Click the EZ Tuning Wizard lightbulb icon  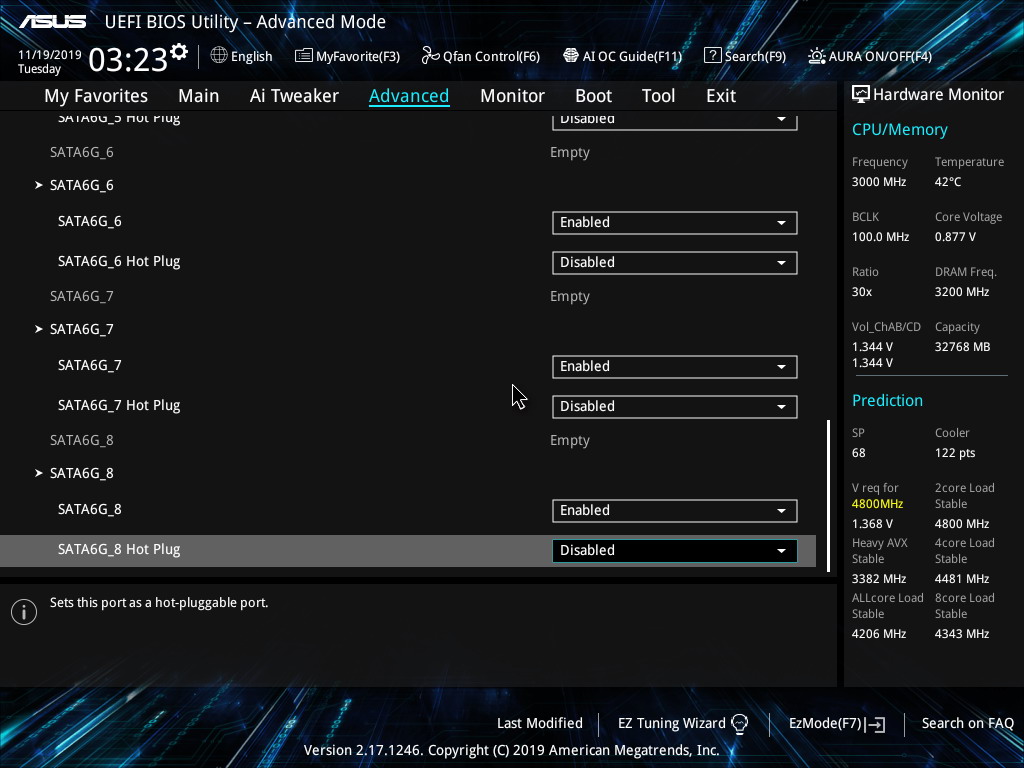point(739,724)
